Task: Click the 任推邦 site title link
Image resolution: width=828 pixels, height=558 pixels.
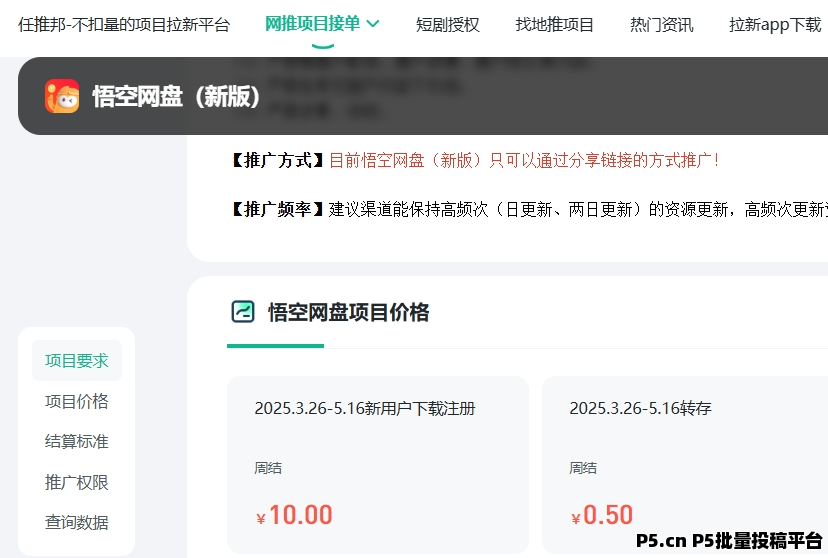Action: [x=124, y=25]
